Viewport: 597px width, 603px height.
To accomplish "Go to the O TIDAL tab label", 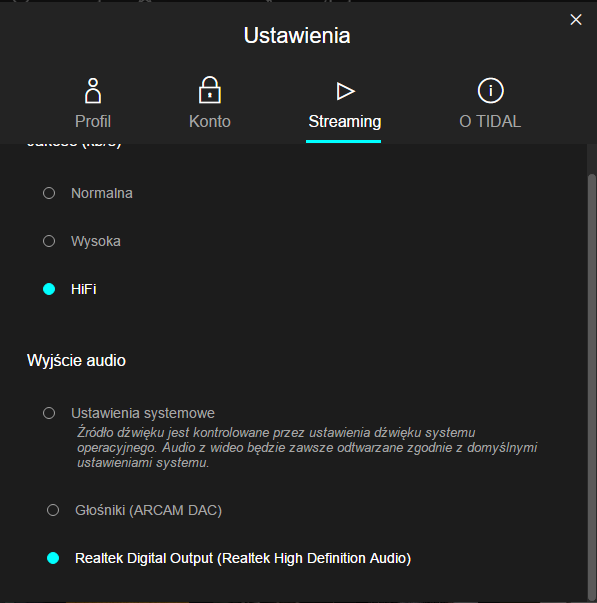I will tap(490, 122).
